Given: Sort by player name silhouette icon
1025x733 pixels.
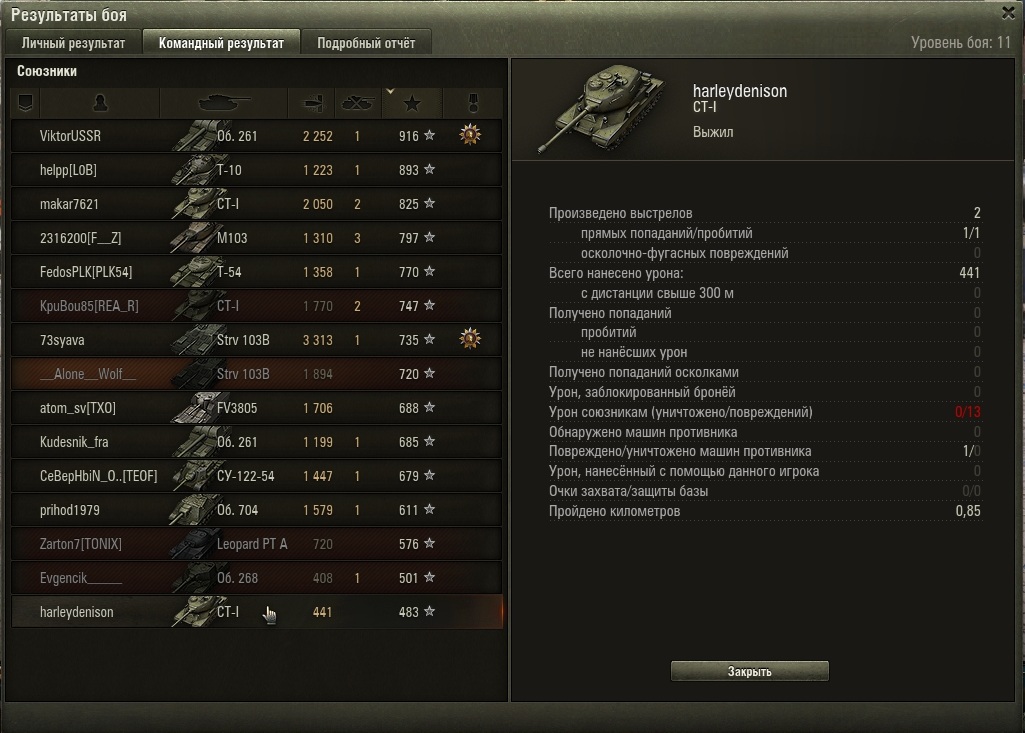Looking at the screenshot, I should coord(99,103).
